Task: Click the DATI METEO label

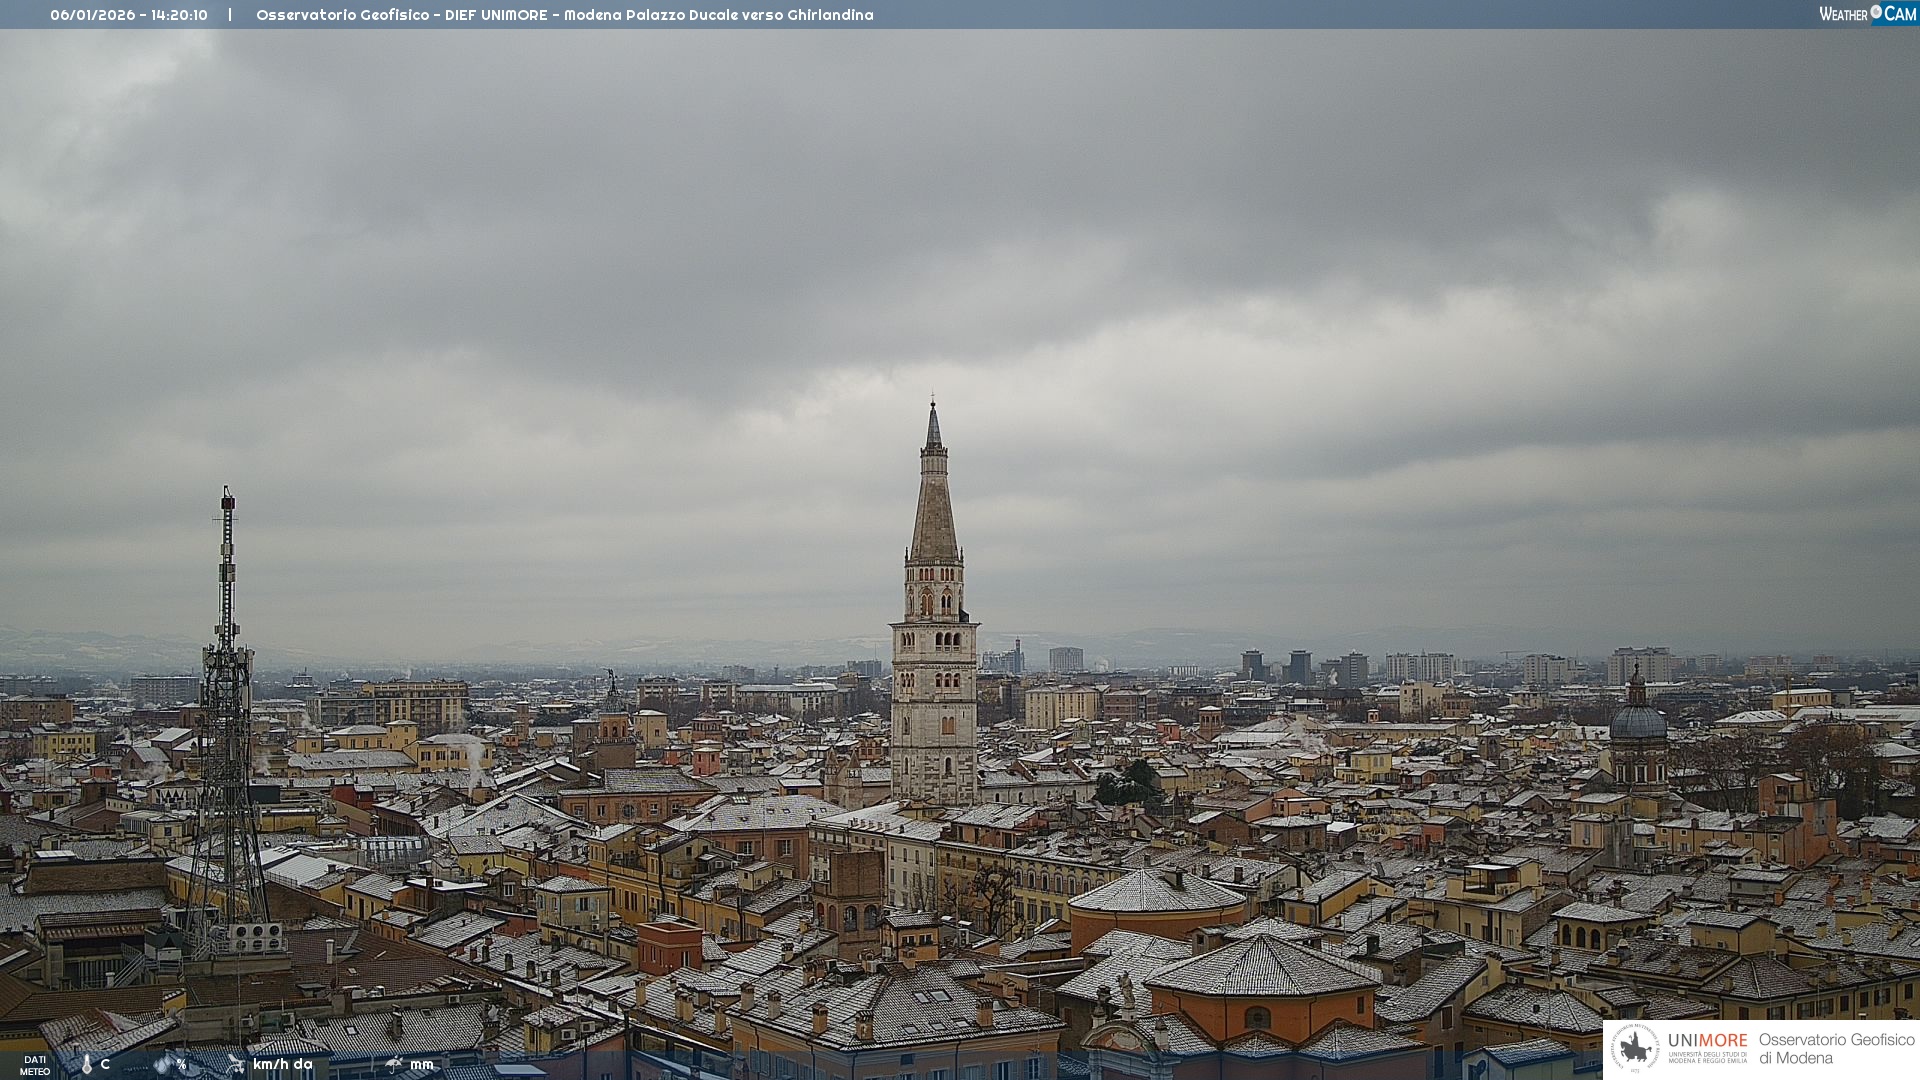Action: click(x=35, y=1065)
